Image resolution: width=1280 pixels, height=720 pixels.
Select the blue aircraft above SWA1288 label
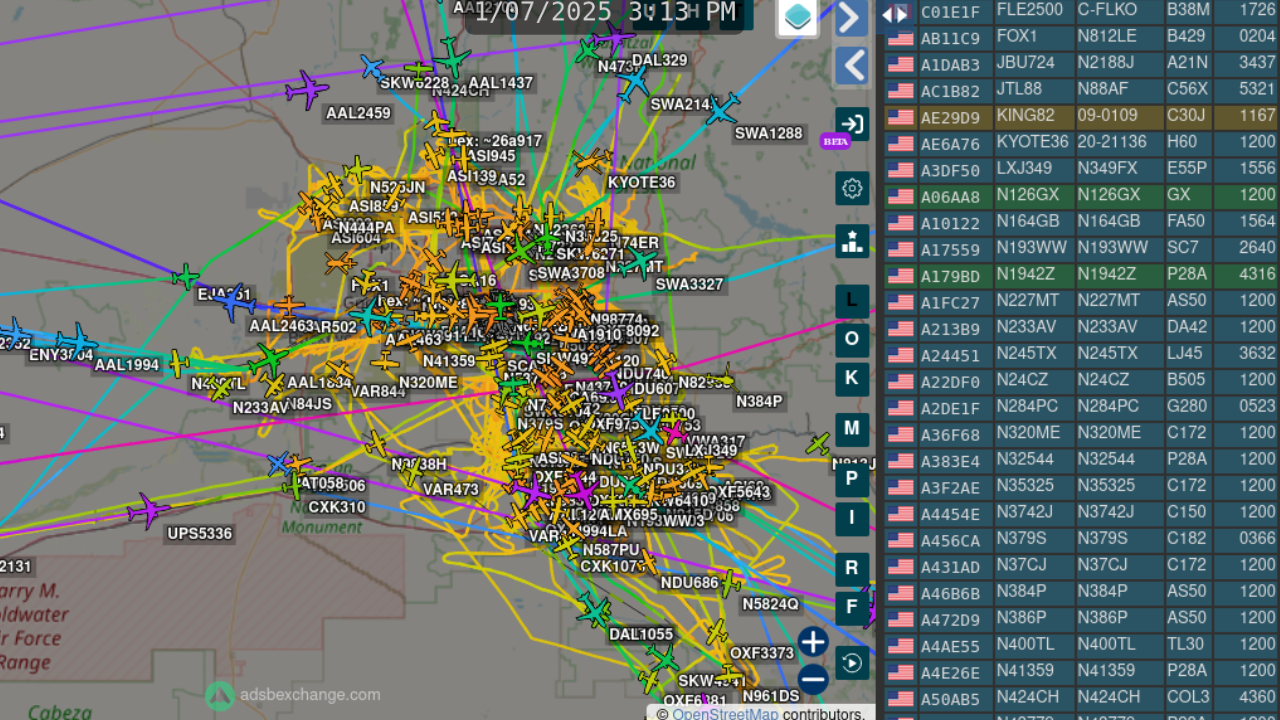pyautogui.click(x=722, y=108)
